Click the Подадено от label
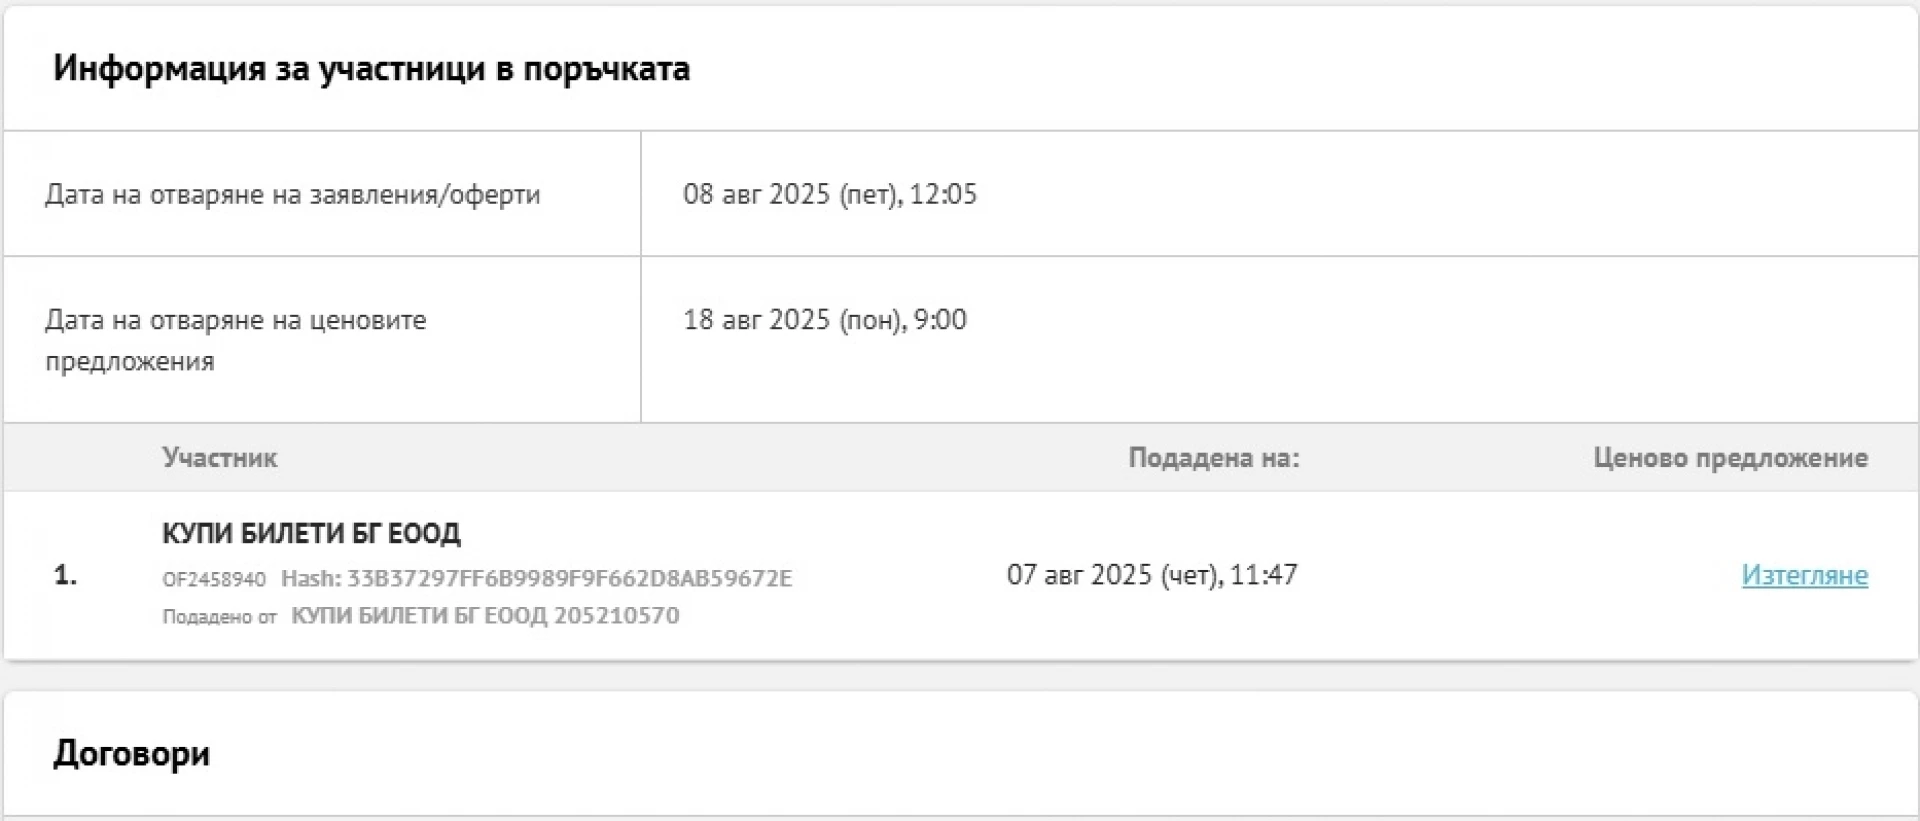The width and height of the screenshot is (1920, 821). [219, 617]
